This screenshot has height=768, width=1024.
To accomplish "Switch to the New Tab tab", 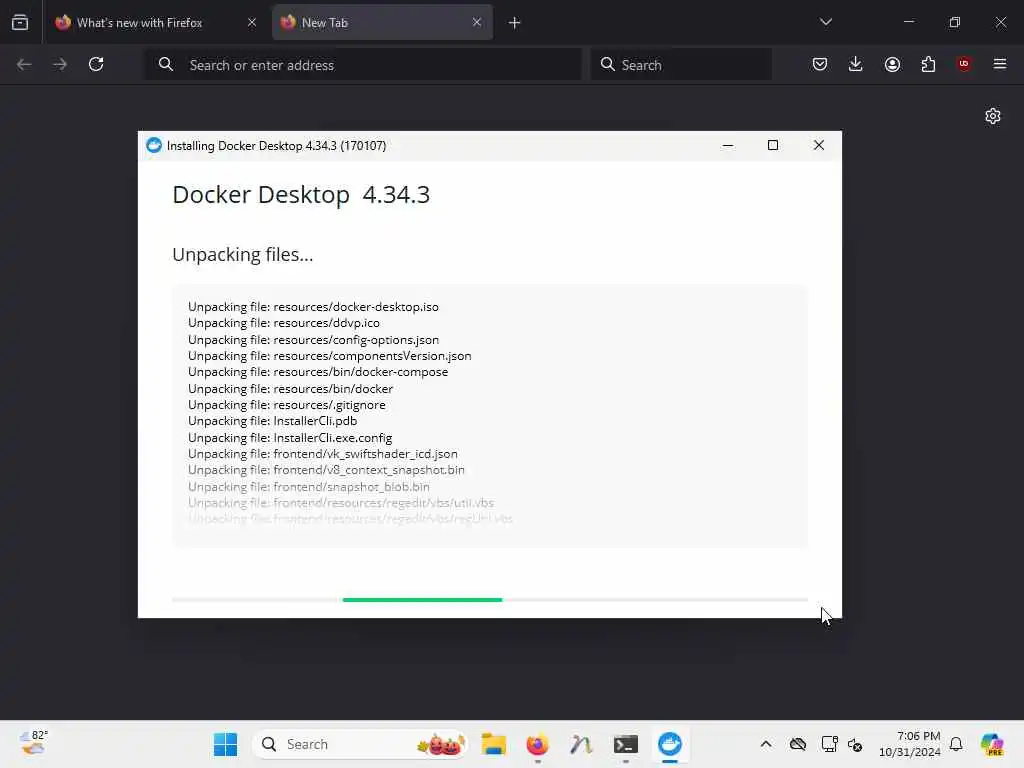I will (x=382, y=23).
